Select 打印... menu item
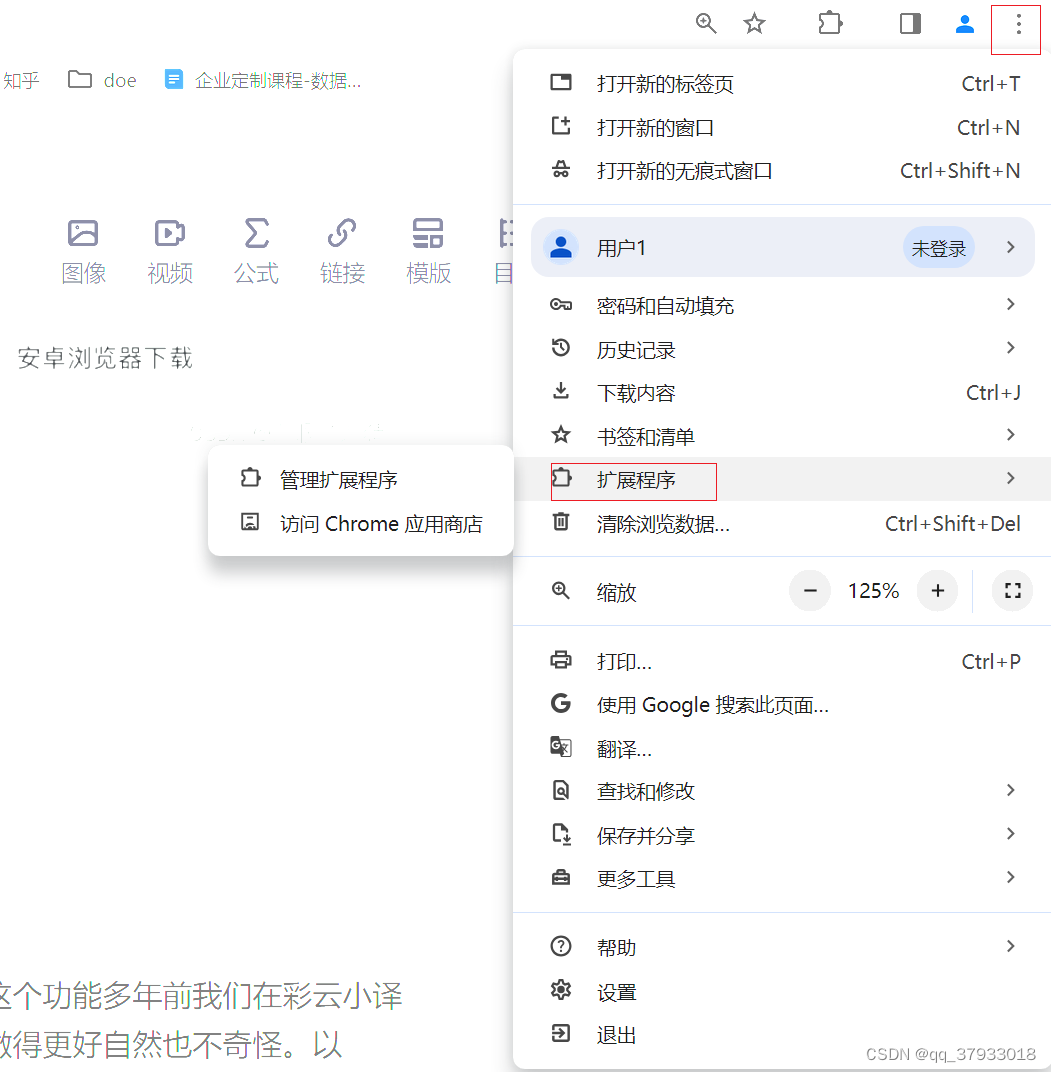 tap(782, 661)
